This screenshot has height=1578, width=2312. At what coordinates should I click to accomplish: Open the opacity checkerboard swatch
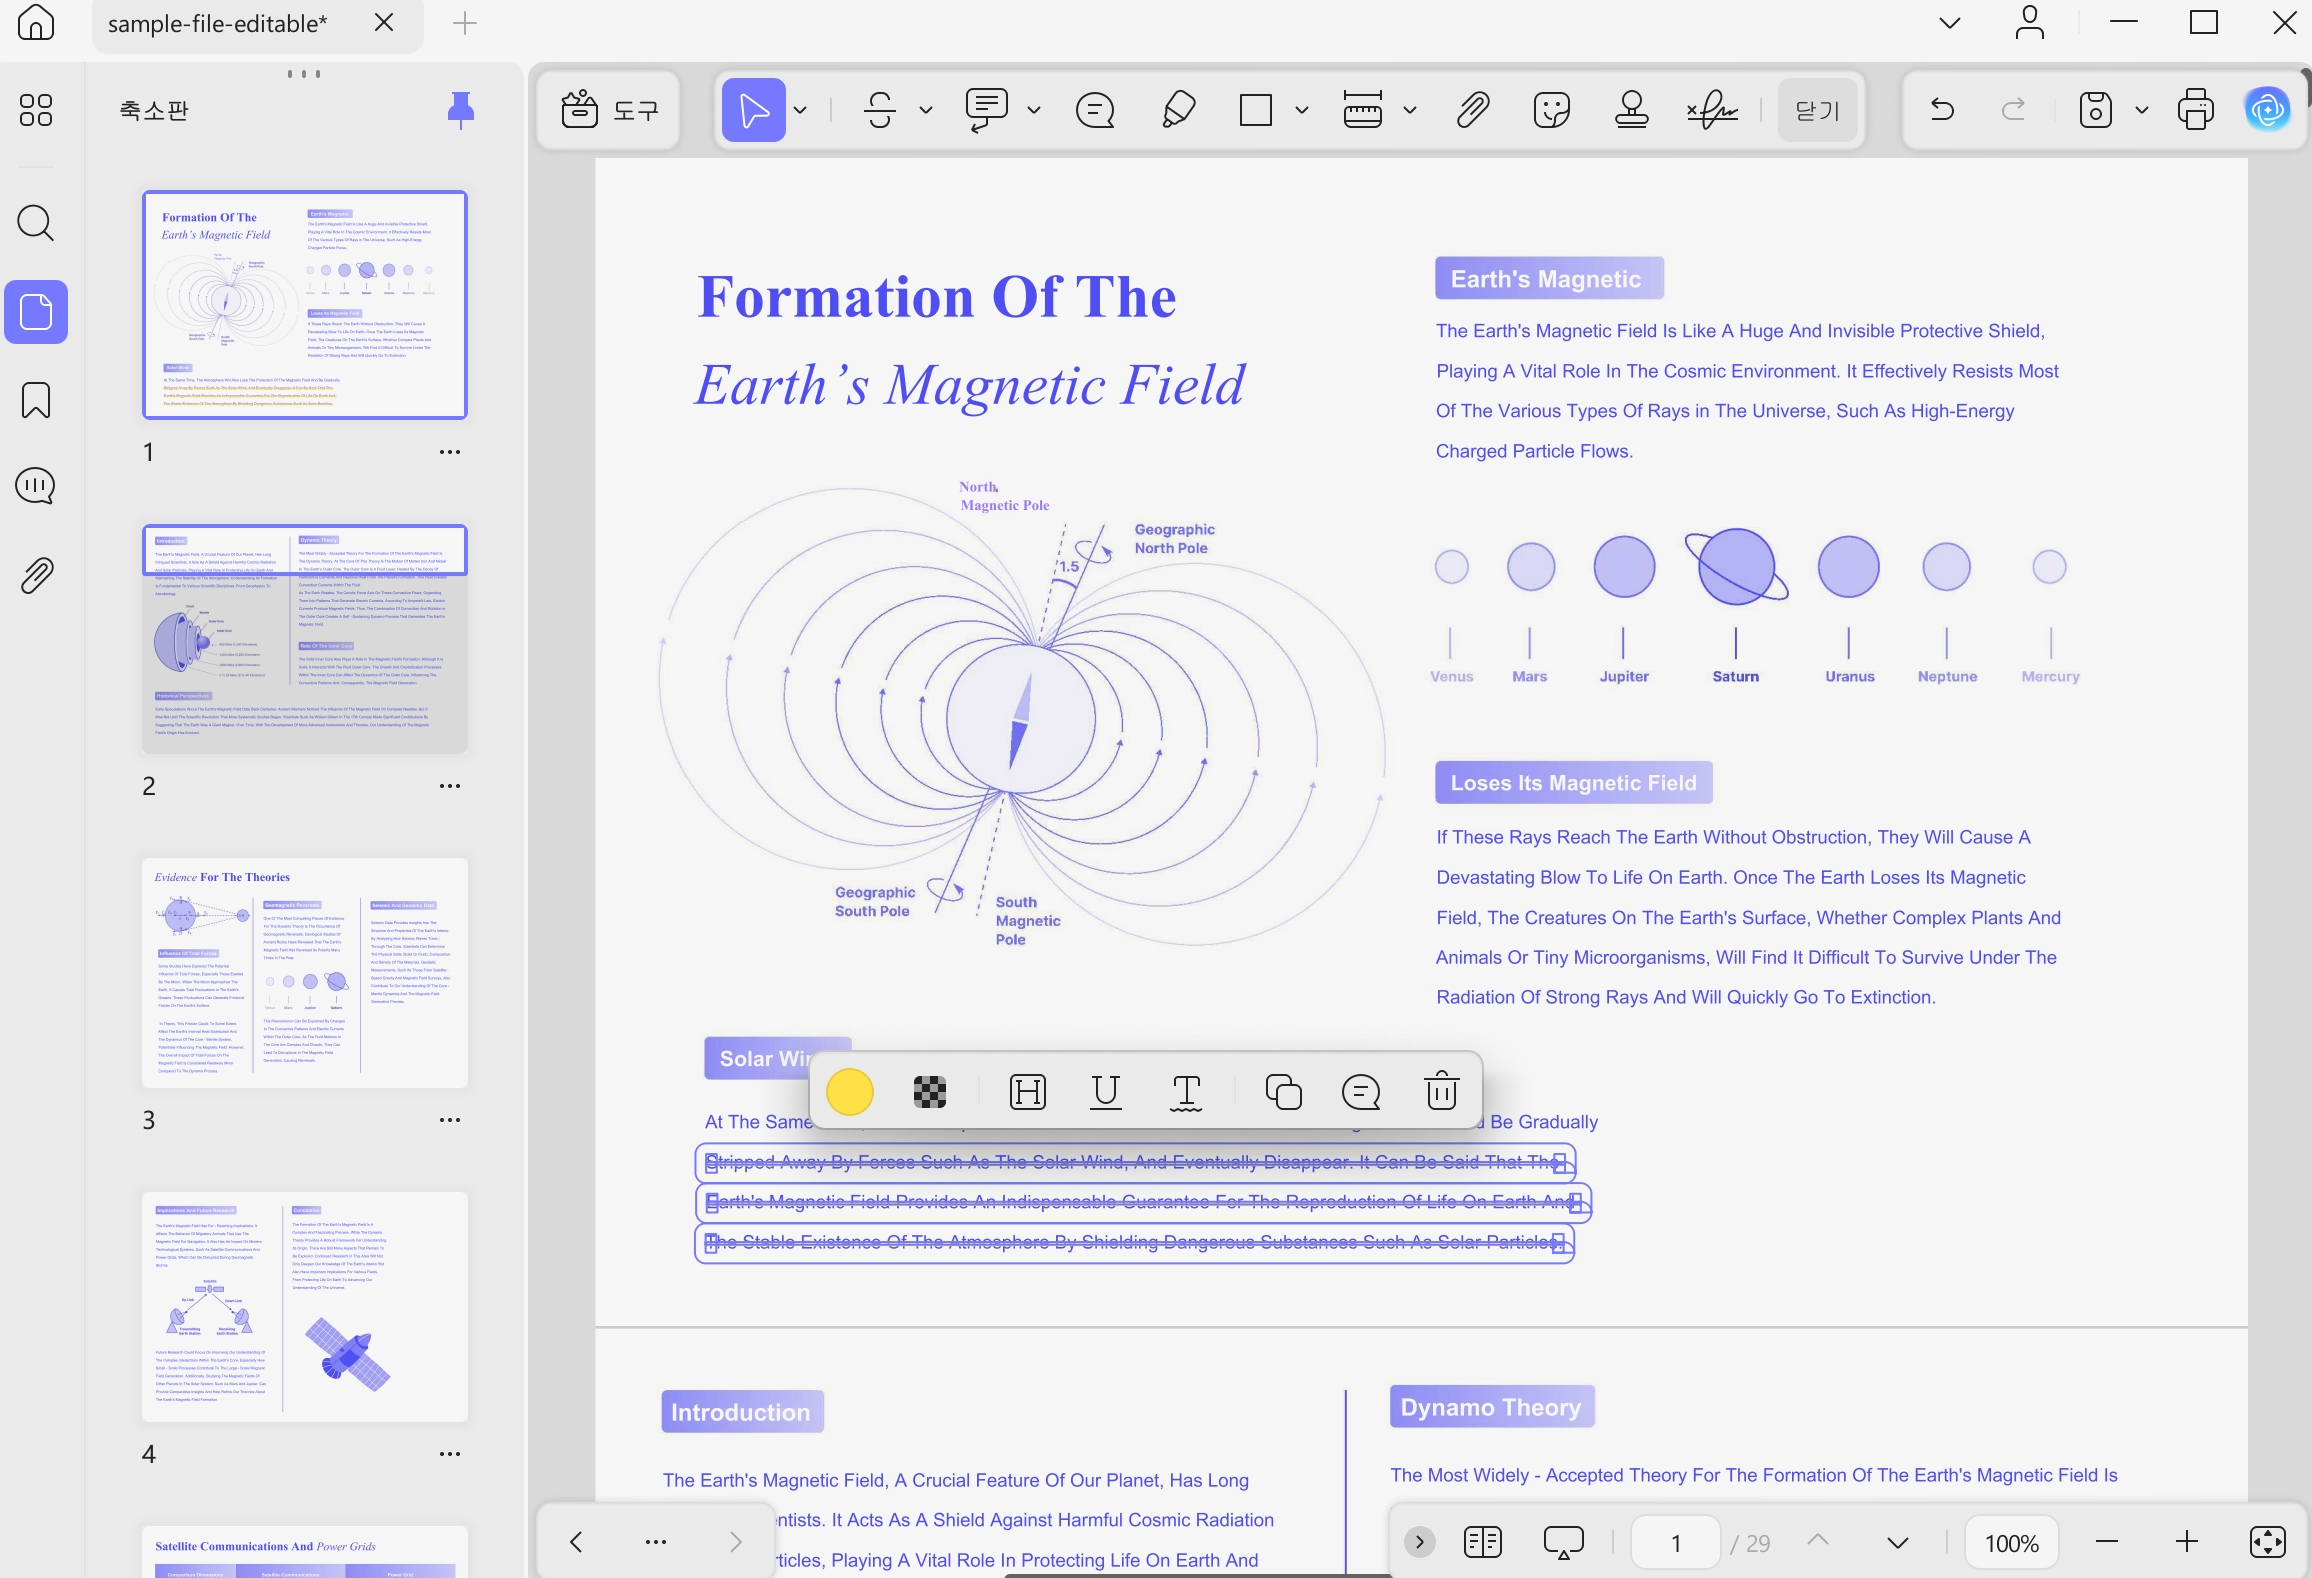[930, 1092]
